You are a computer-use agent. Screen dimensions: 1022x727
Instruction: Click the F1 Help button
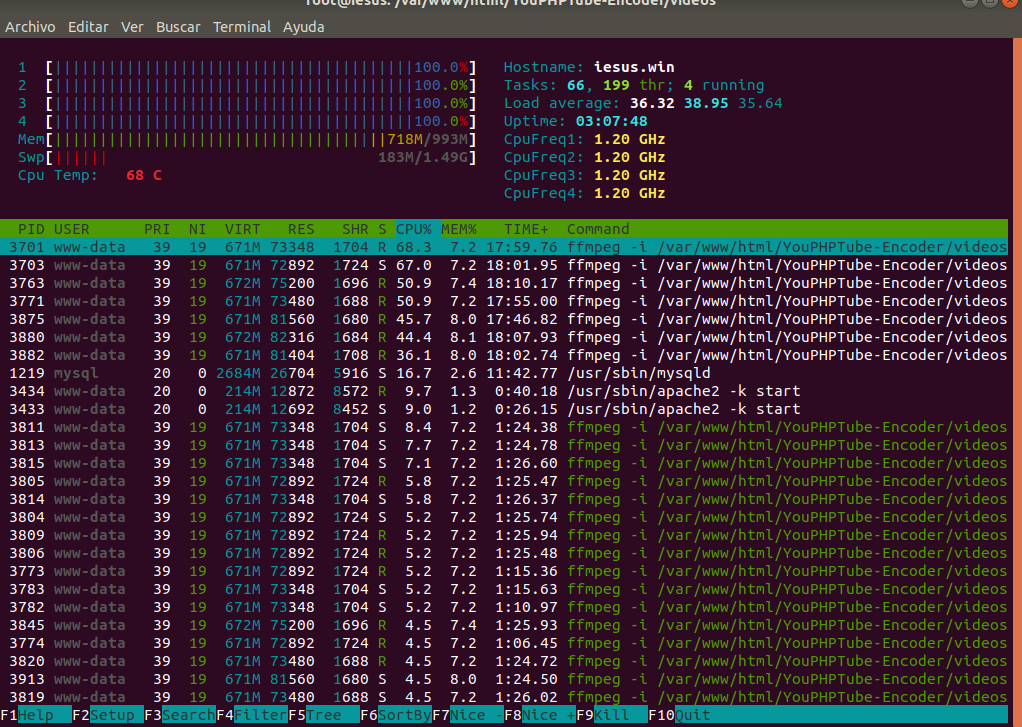[x=36, y=715]
